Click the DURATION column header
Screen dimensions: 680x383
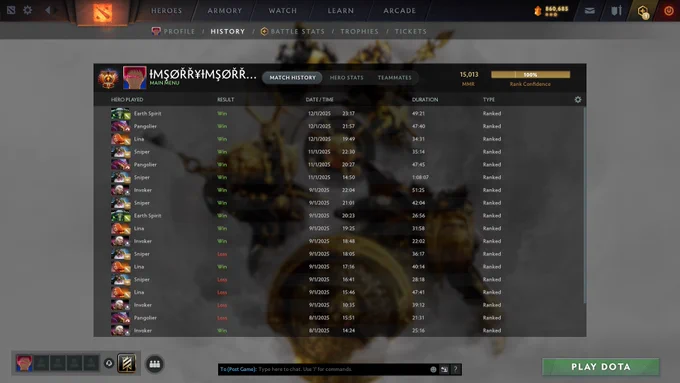tap(425, 100)
